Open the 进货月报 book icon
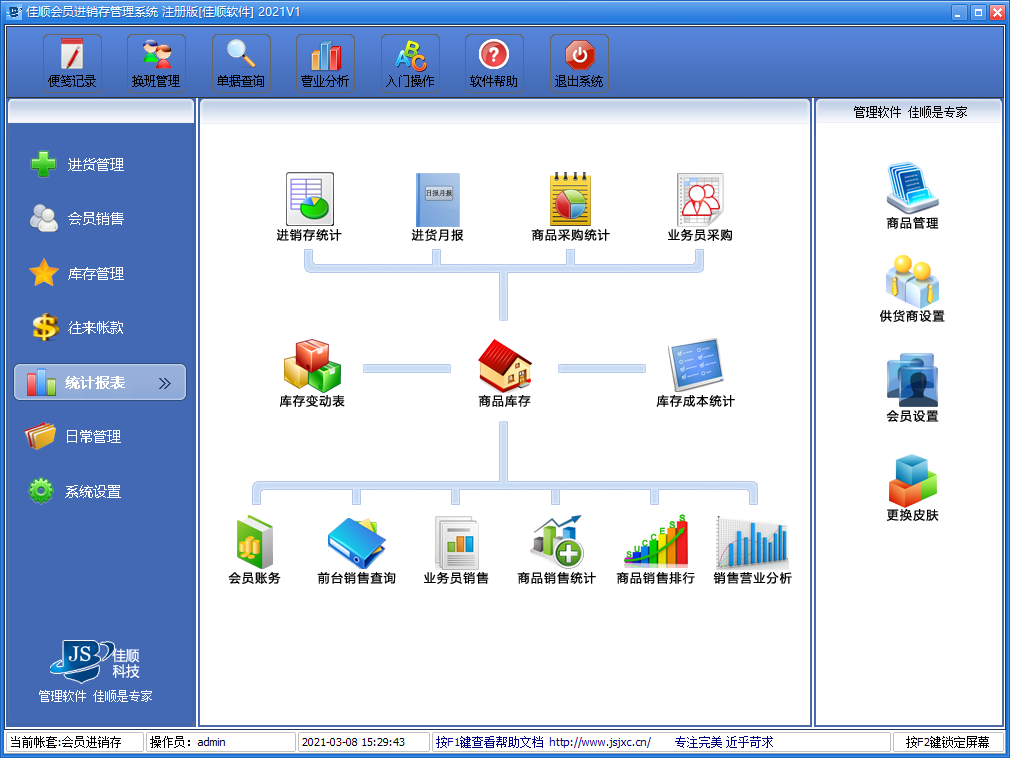 (437, 207)
